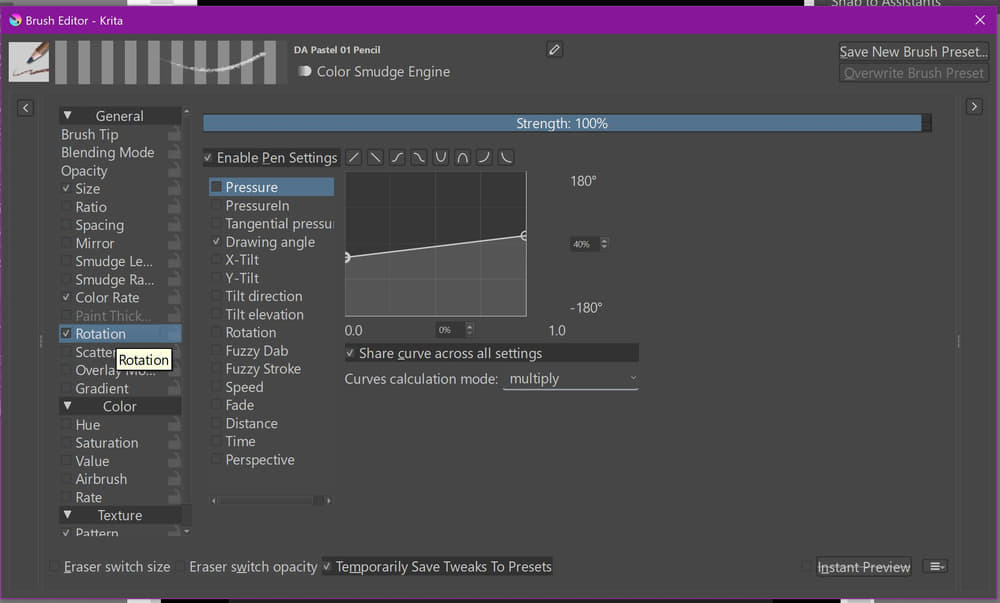
Task: Toggle Temporarily Save Tweaks To Presets
Action: tap(327, 567)
